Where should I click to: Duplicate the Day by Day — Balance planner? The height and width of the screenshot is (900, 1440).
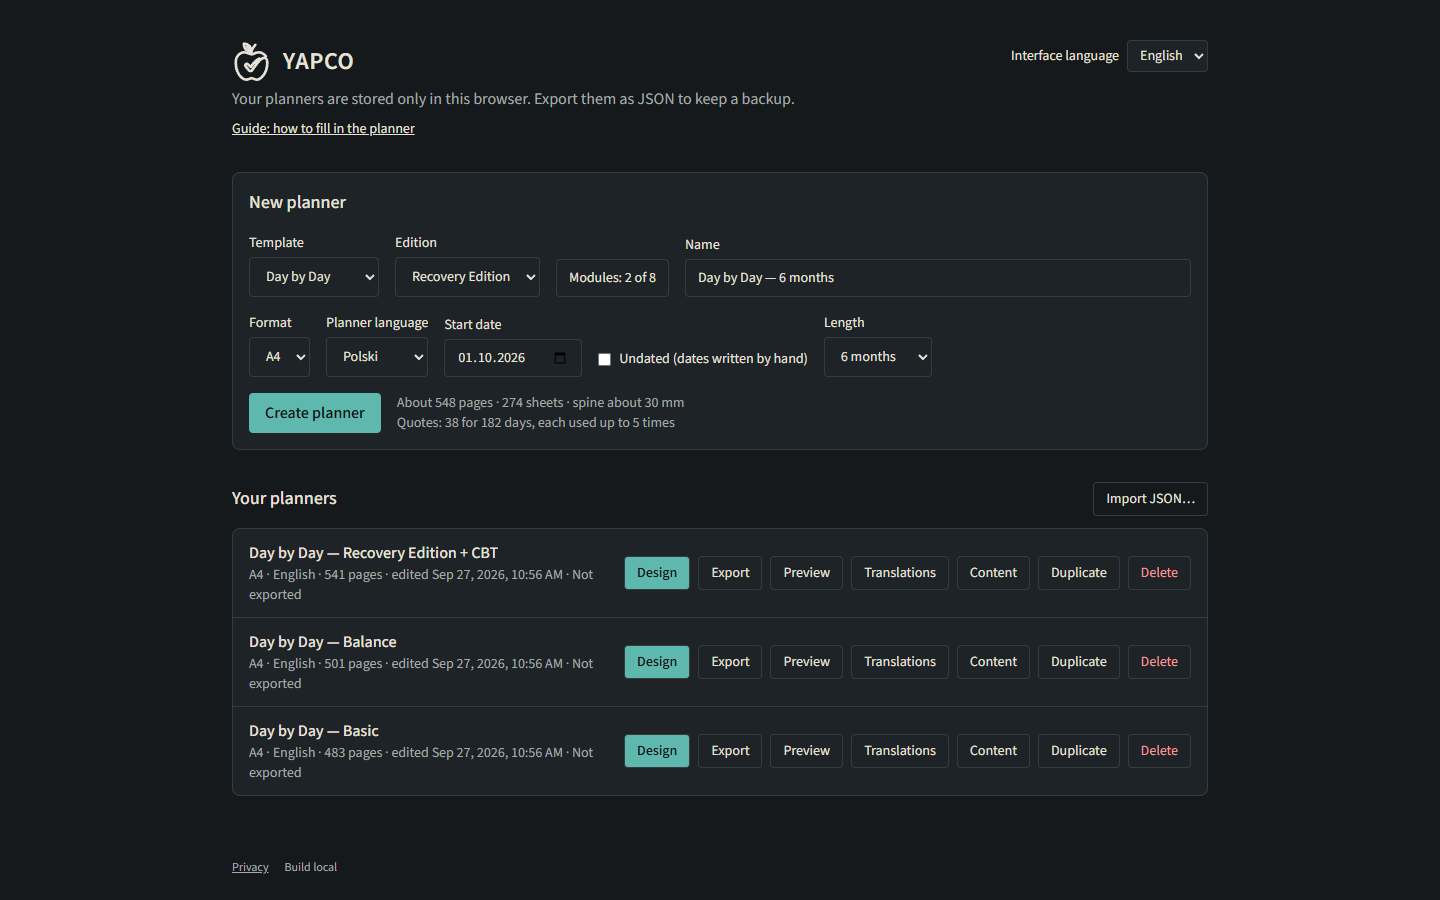point(1079,662)
